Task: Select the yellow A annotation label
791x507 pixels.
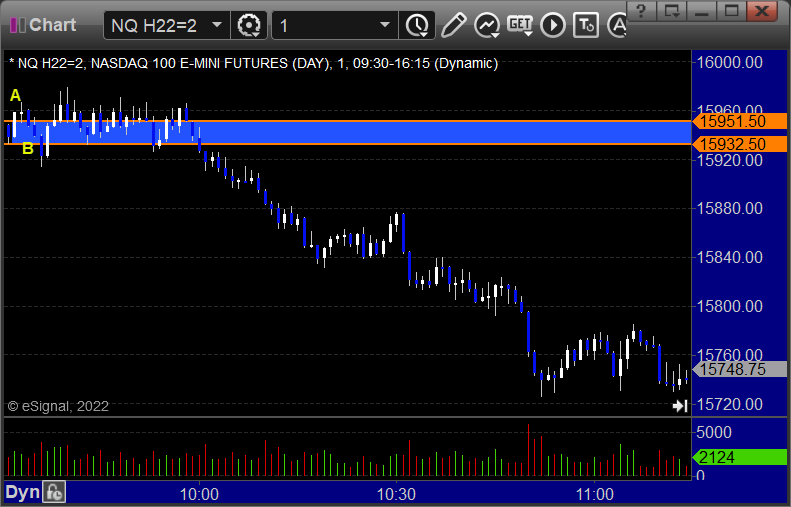Action: (x=15, y=95)
